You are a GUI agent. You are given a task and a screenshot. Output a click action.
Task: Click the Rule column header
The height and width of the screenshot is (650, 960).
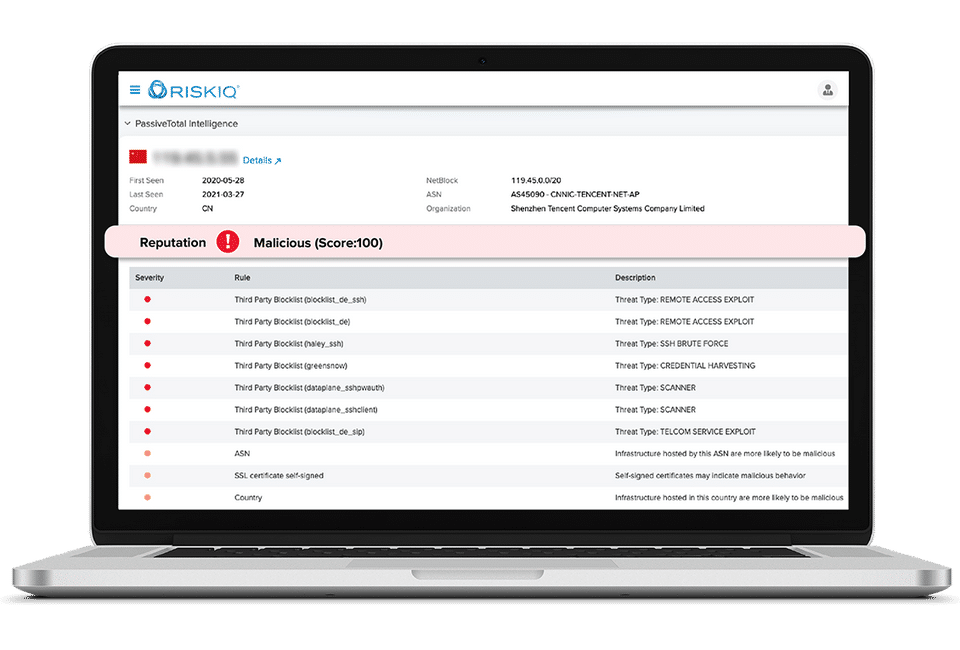[242, 278]
